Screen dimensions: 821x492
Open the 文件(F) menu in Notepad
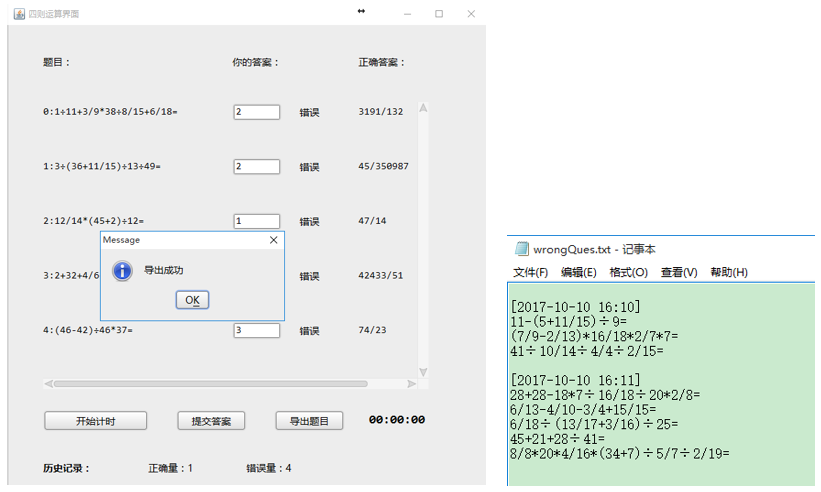click(x=530, y=272)
